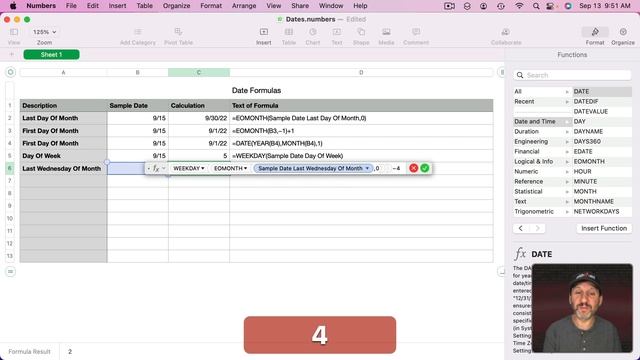640x360 pixels.
Task: Select the Day Of Week row header cell
Action: 63,156
